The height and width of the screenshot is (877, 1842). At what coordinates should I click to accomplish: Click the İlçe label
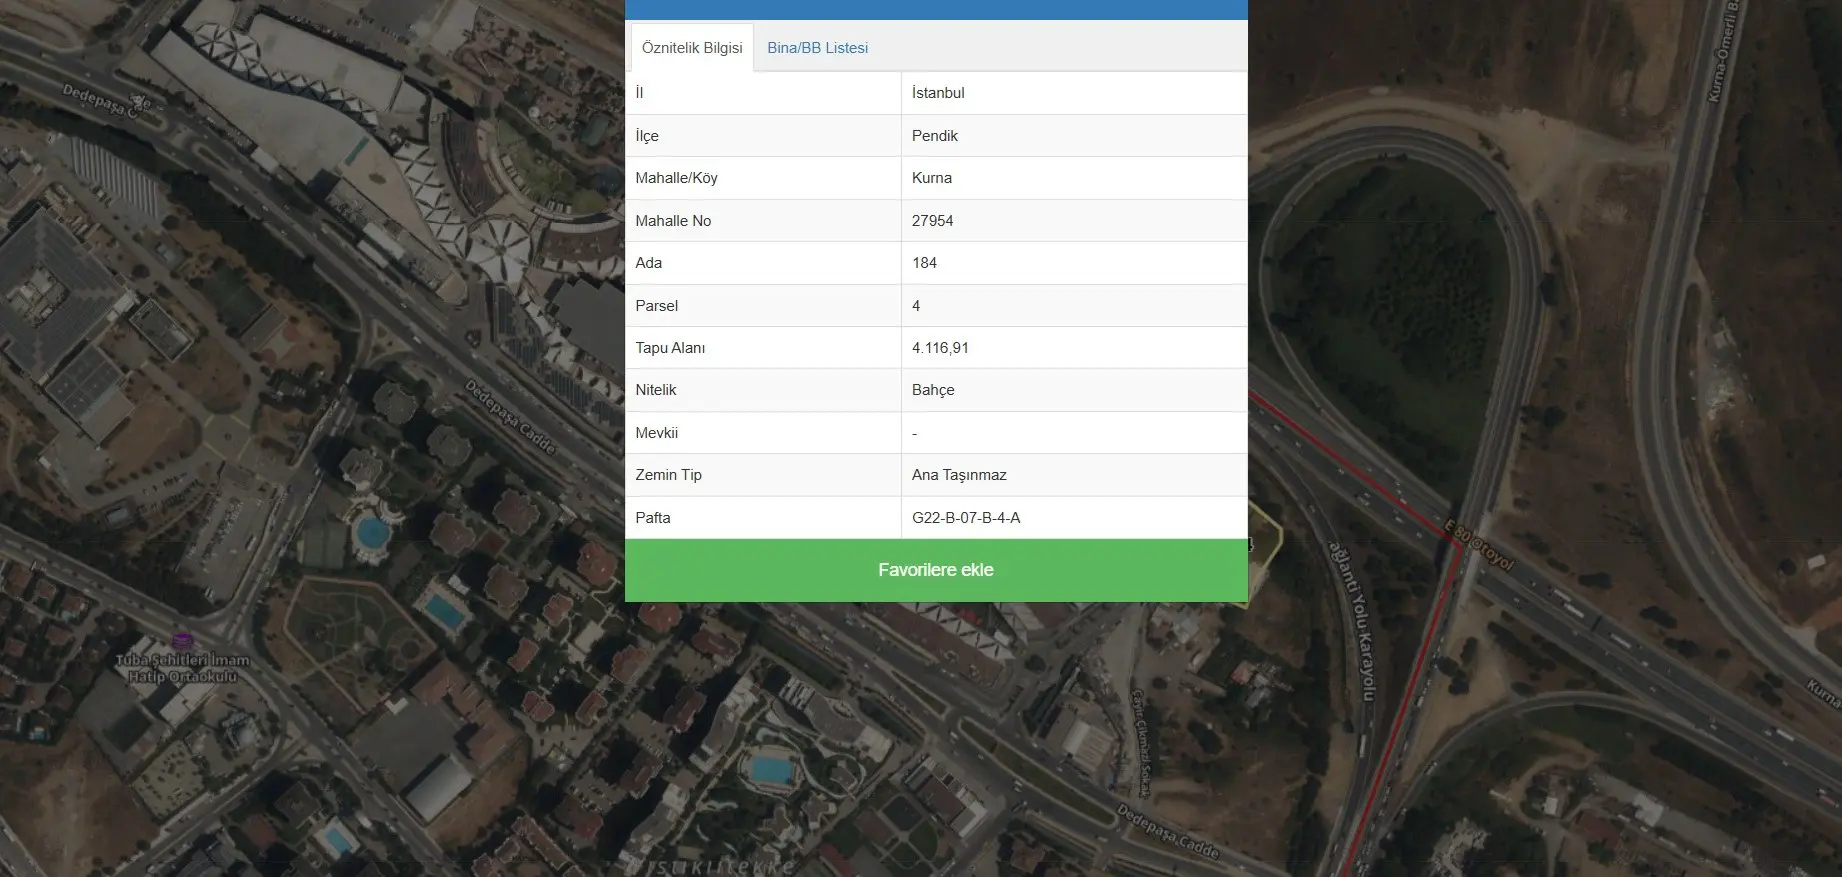click(647, 136)
